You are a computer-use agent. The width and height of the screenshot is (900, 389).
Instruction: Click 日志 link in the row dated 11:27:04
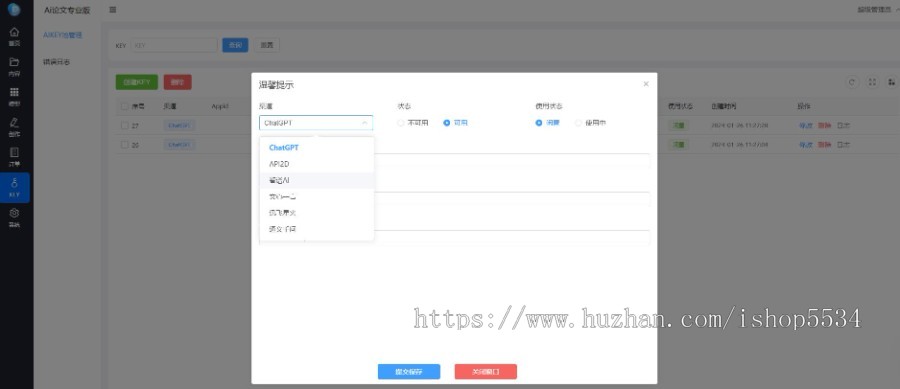(843, 145)
